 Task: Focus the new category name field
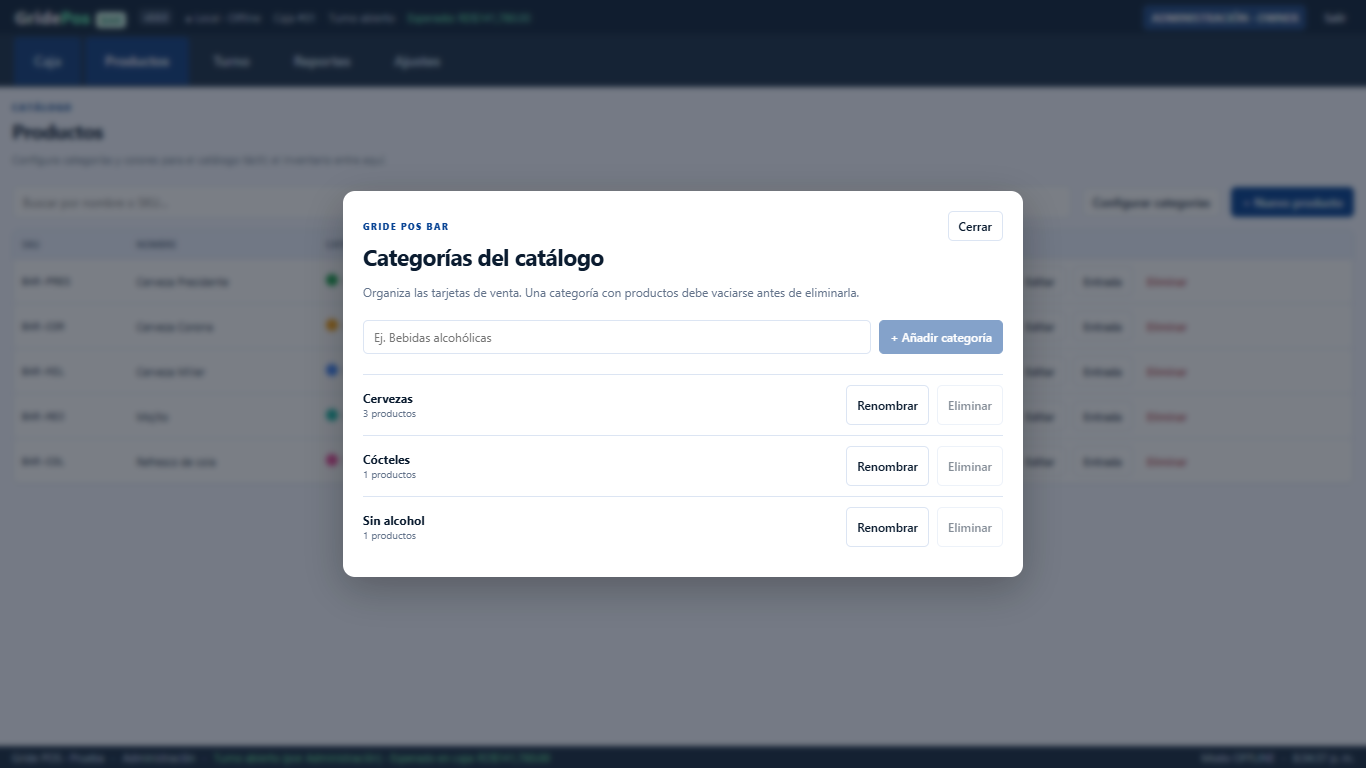[x=617, y=337]
